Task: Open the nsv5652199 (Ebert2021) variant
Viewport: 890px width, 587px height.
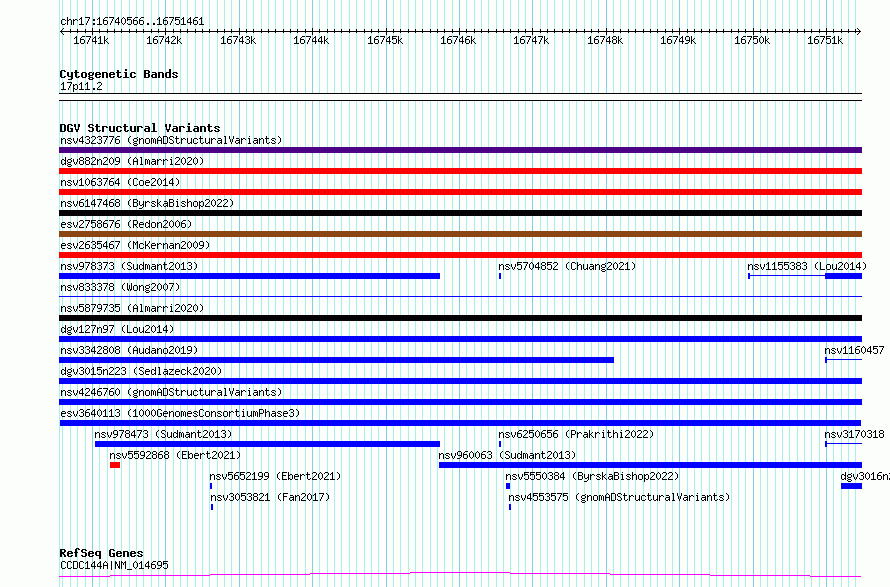Action: [275, 476]
